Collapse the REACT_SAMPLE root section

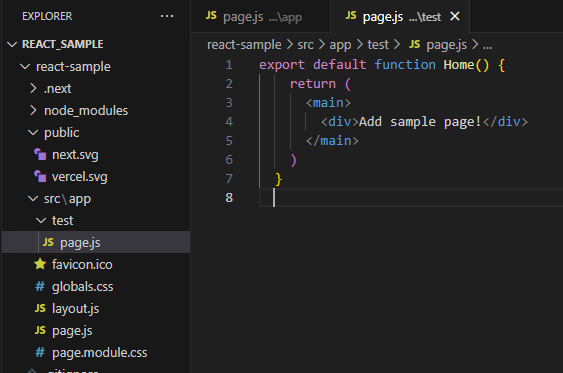point(12,44)
